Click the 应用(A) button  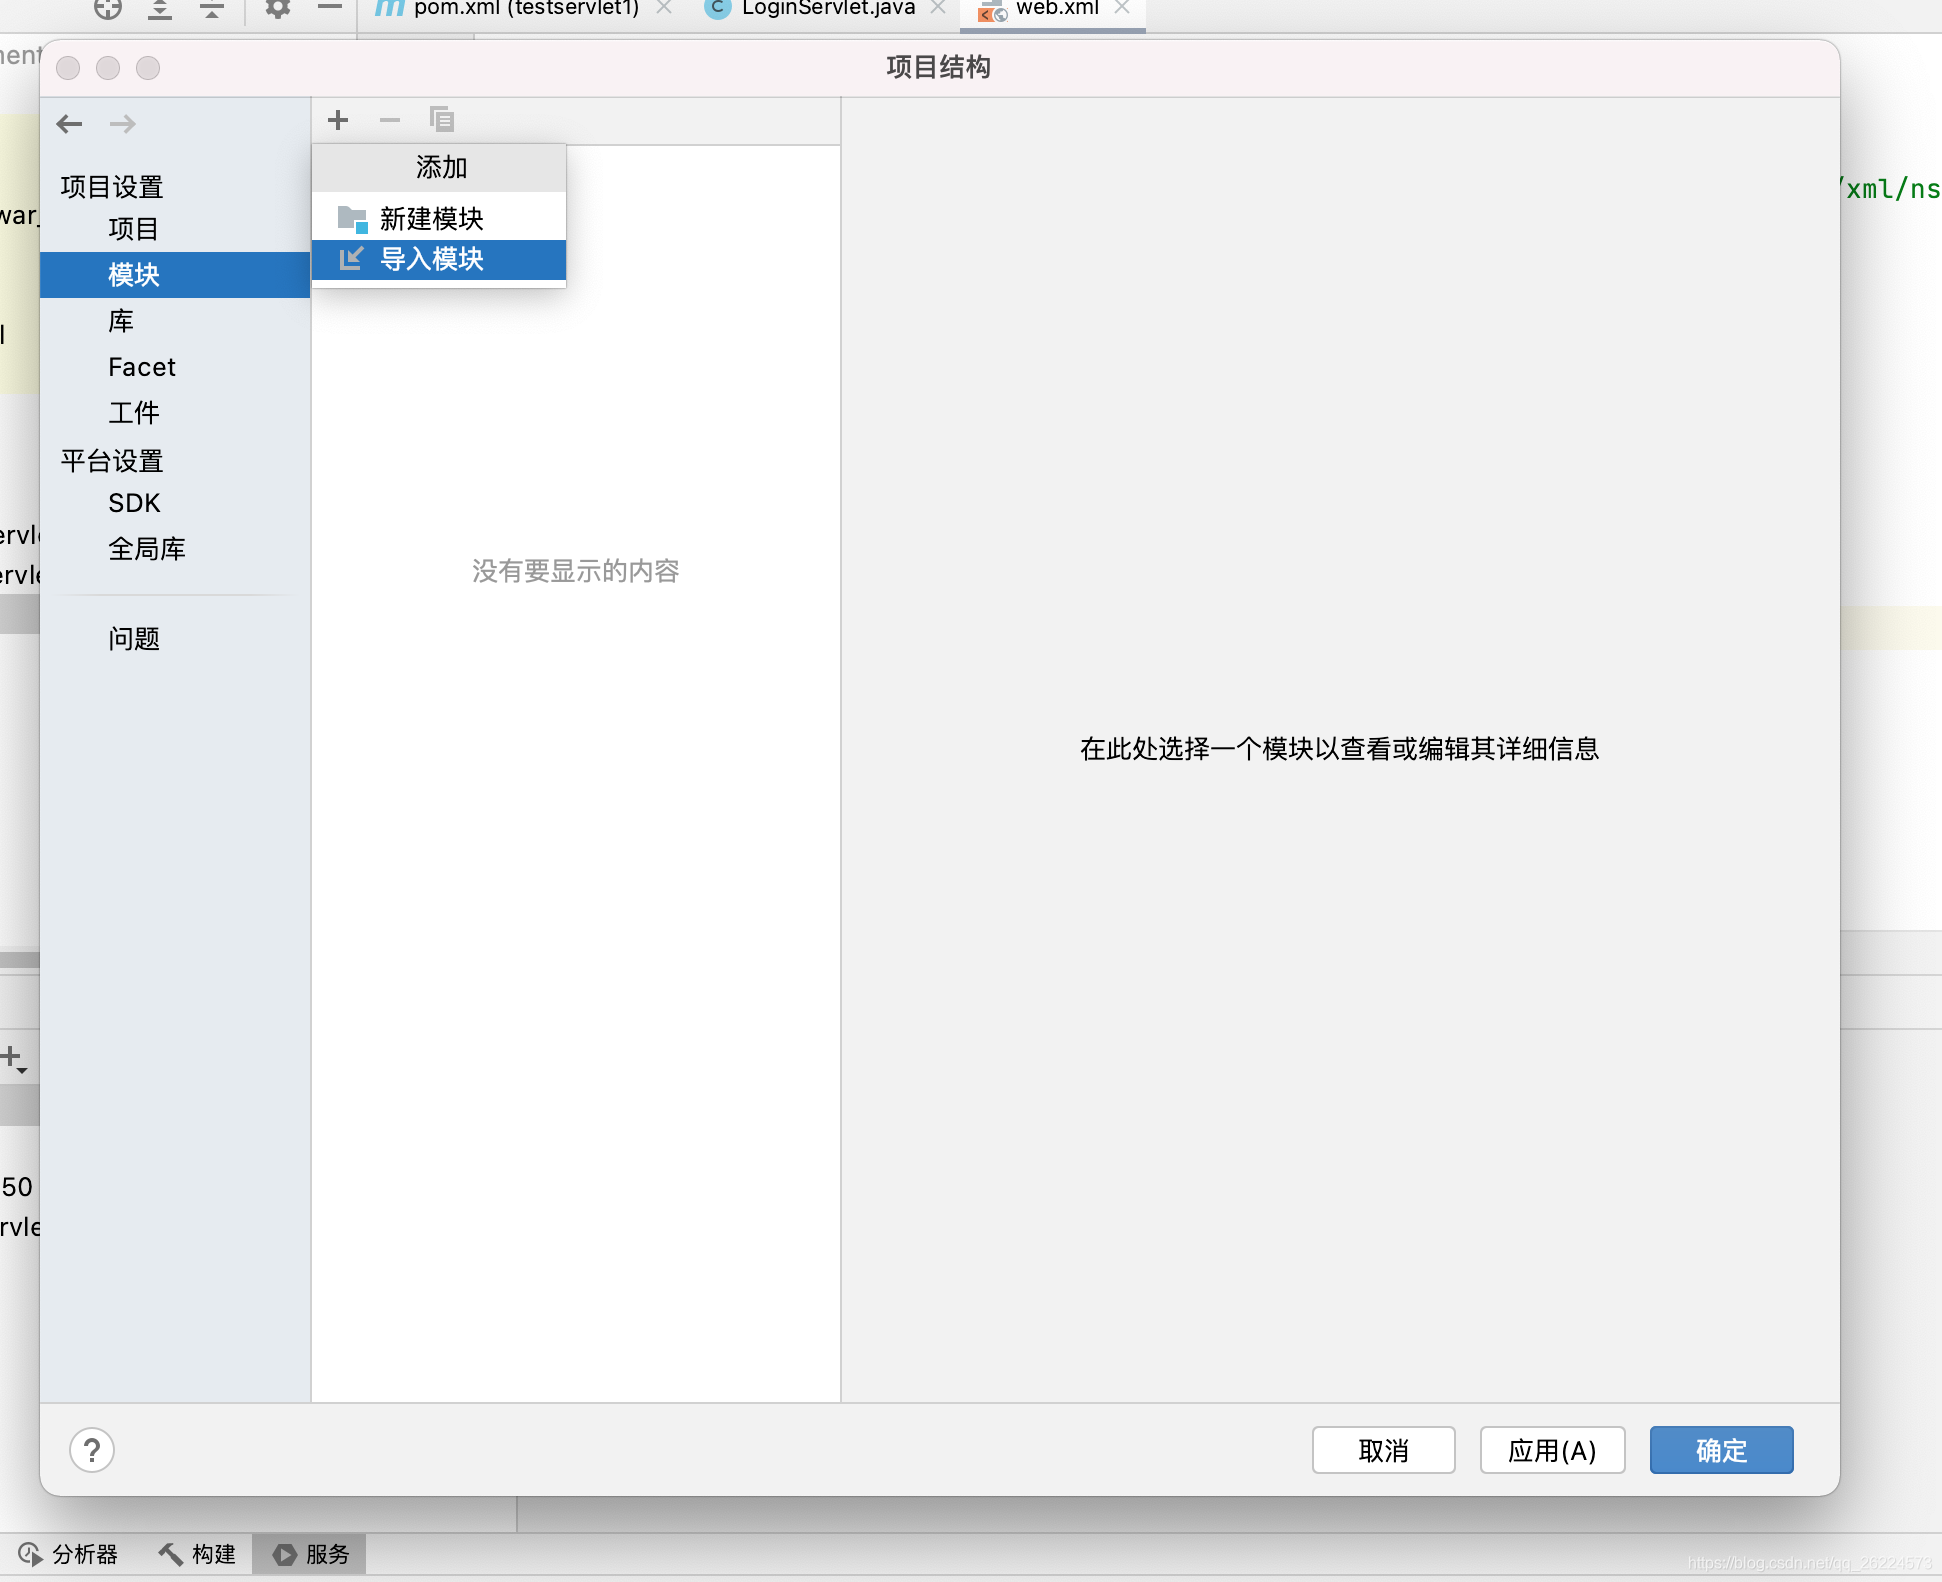coord(1553,1450)
